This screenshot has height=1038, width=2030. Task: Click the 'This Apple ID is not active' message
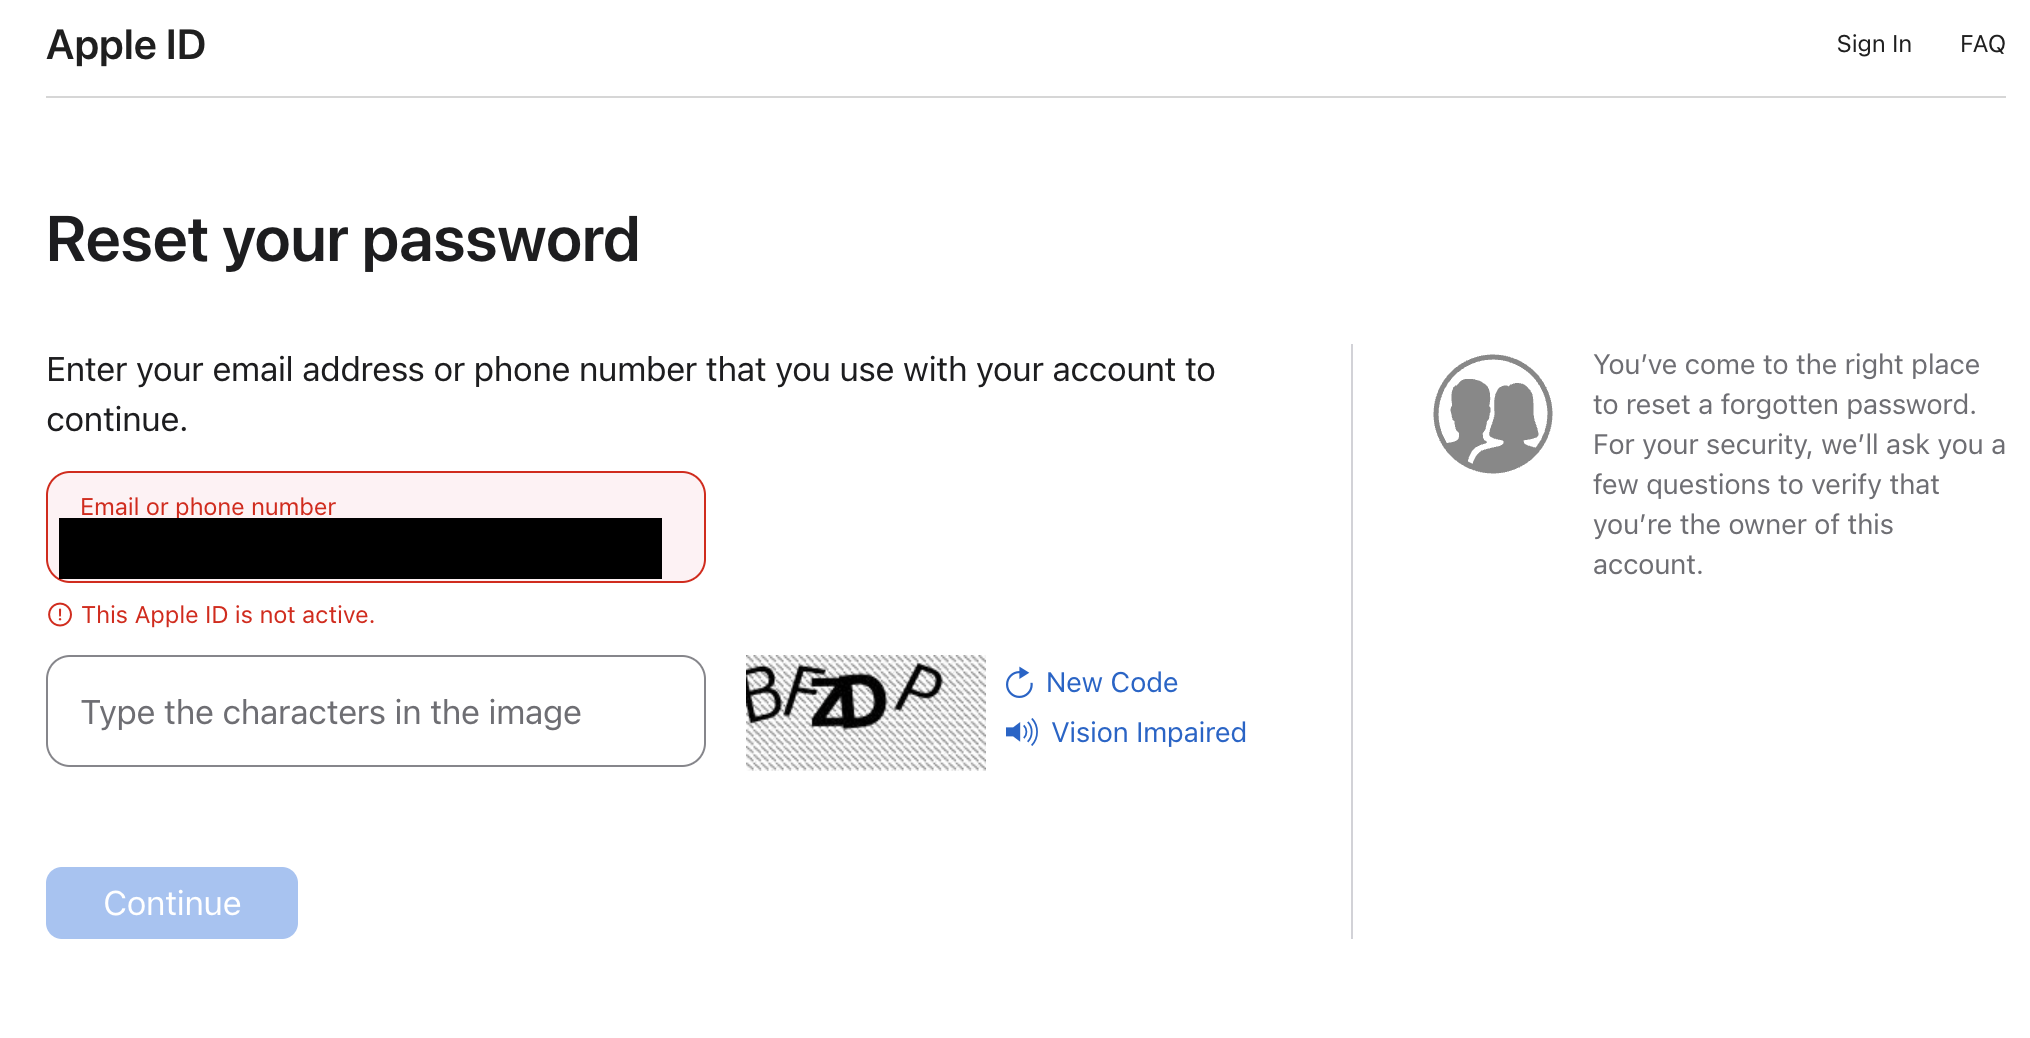tap(228, 615)
